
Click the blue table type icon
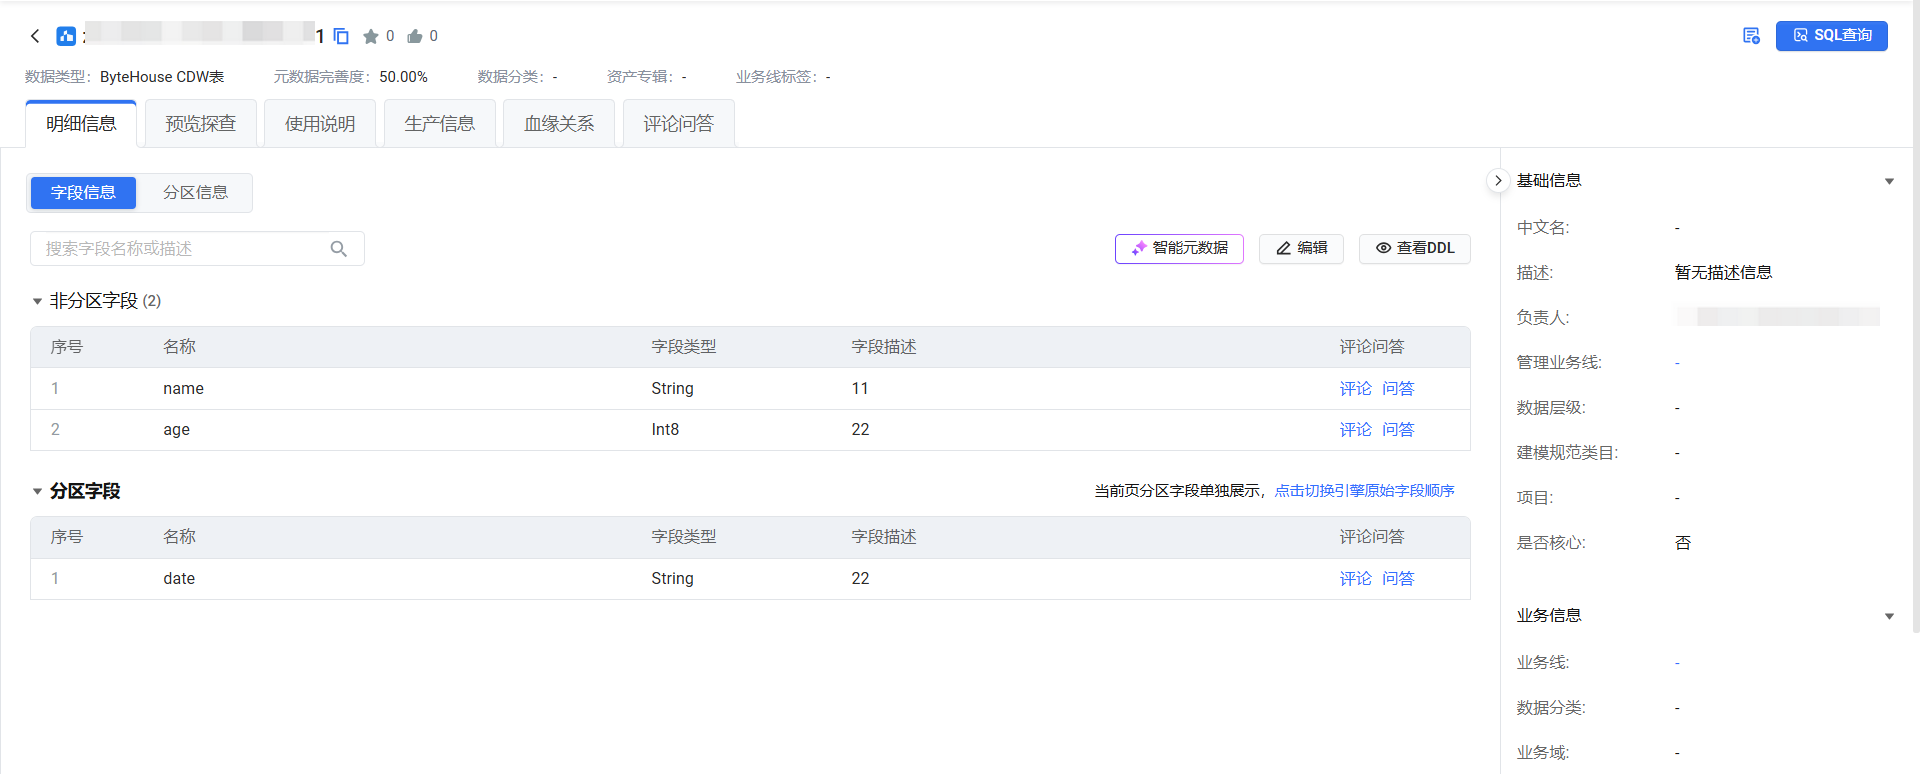[x=66, y=36]
